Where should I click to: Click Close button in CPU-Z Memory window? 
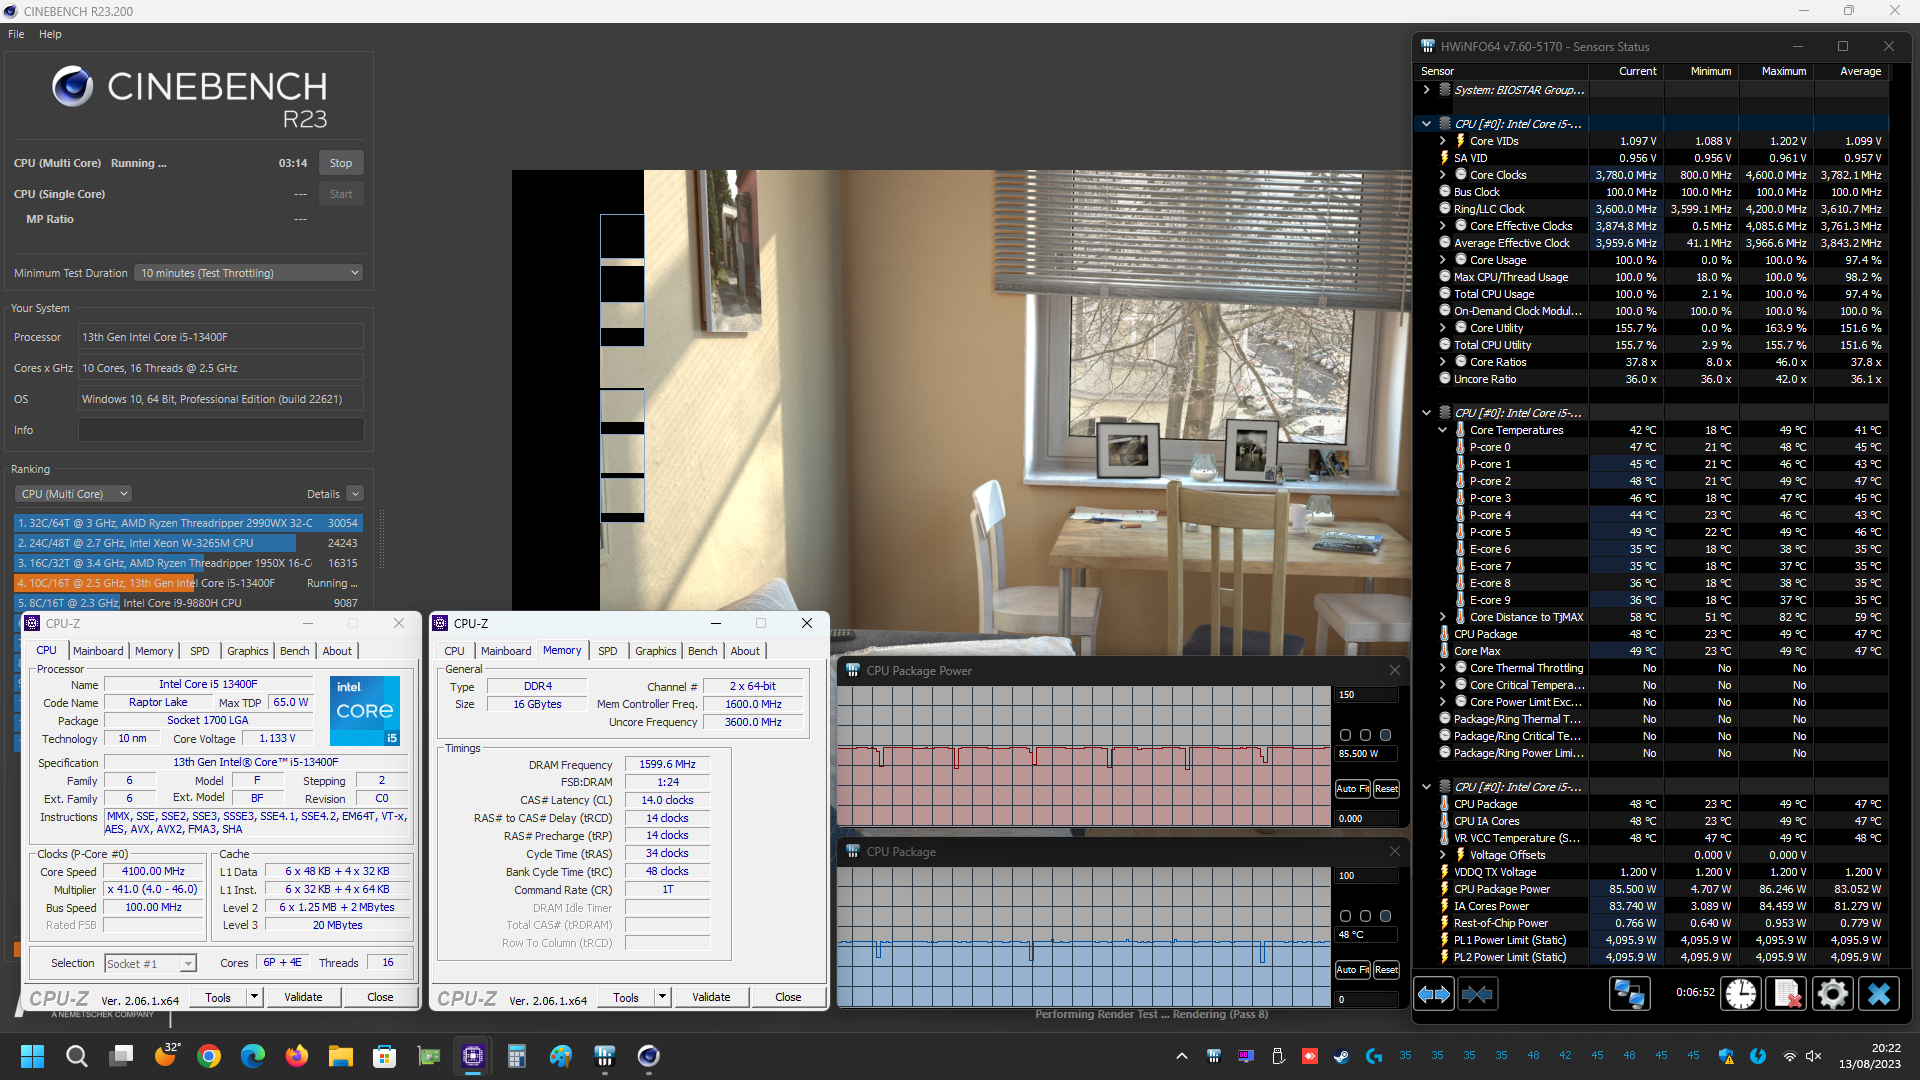(x=788, y=997)
